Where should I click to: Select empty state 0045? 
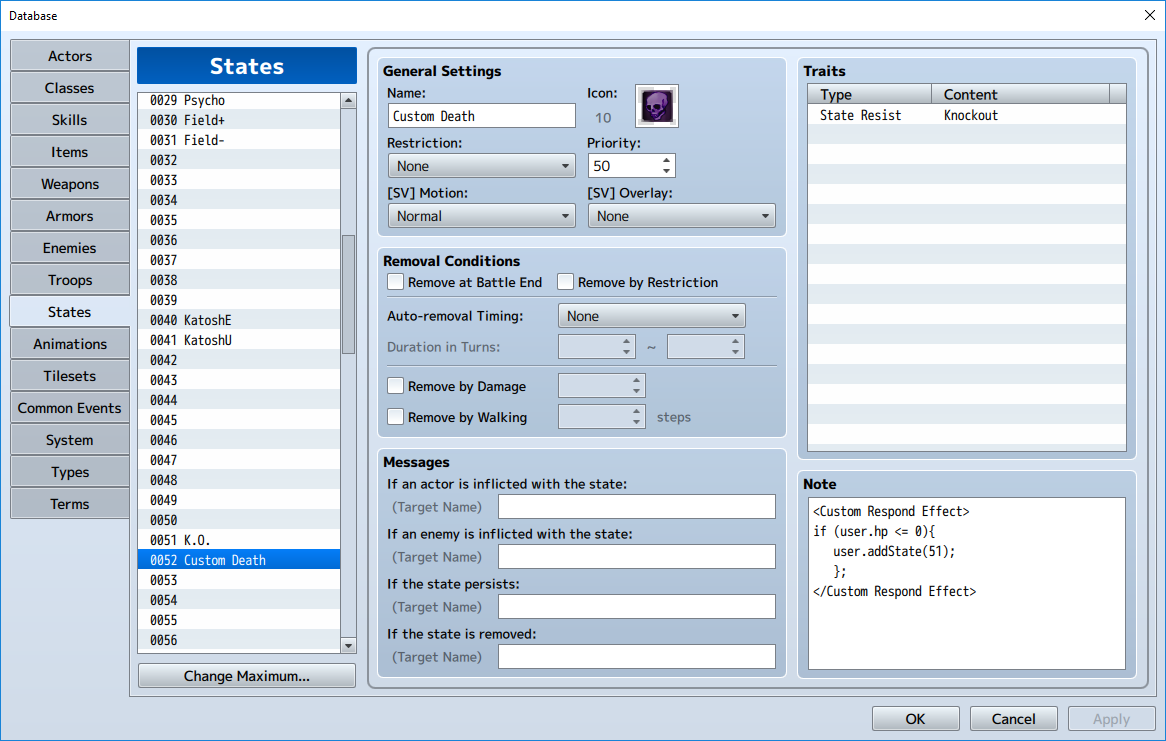[x=239, y=420]
